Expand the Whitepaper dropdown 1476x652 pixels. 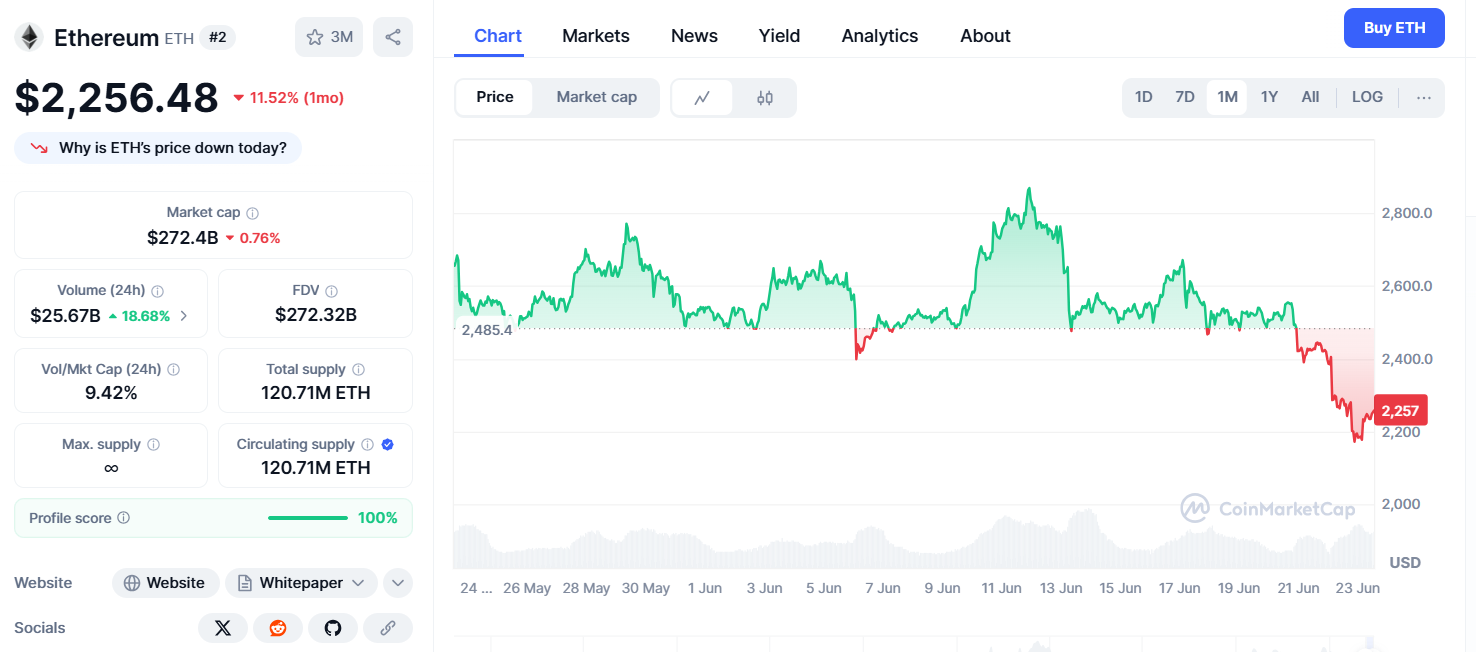pos(301,583)
